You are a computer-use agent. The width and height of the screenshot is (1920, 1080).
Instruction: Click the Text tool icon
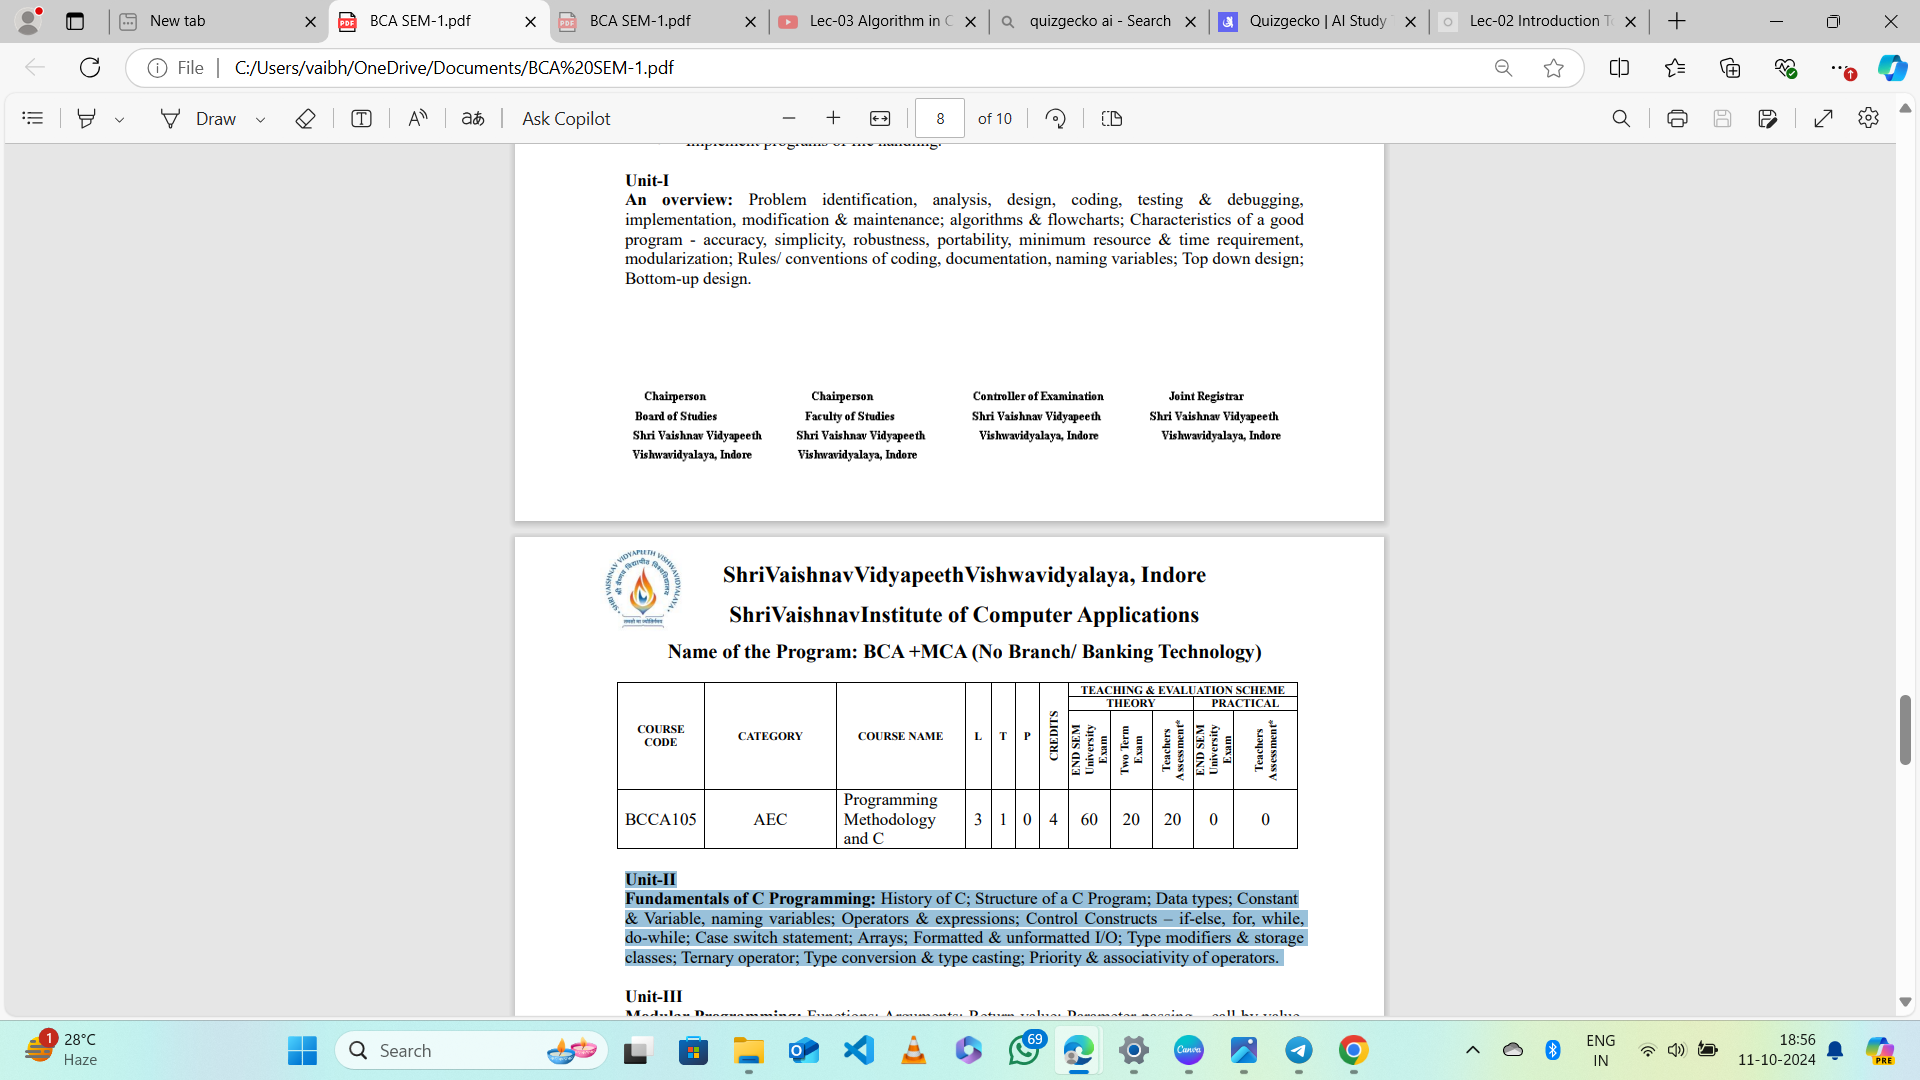pos(361,119)
